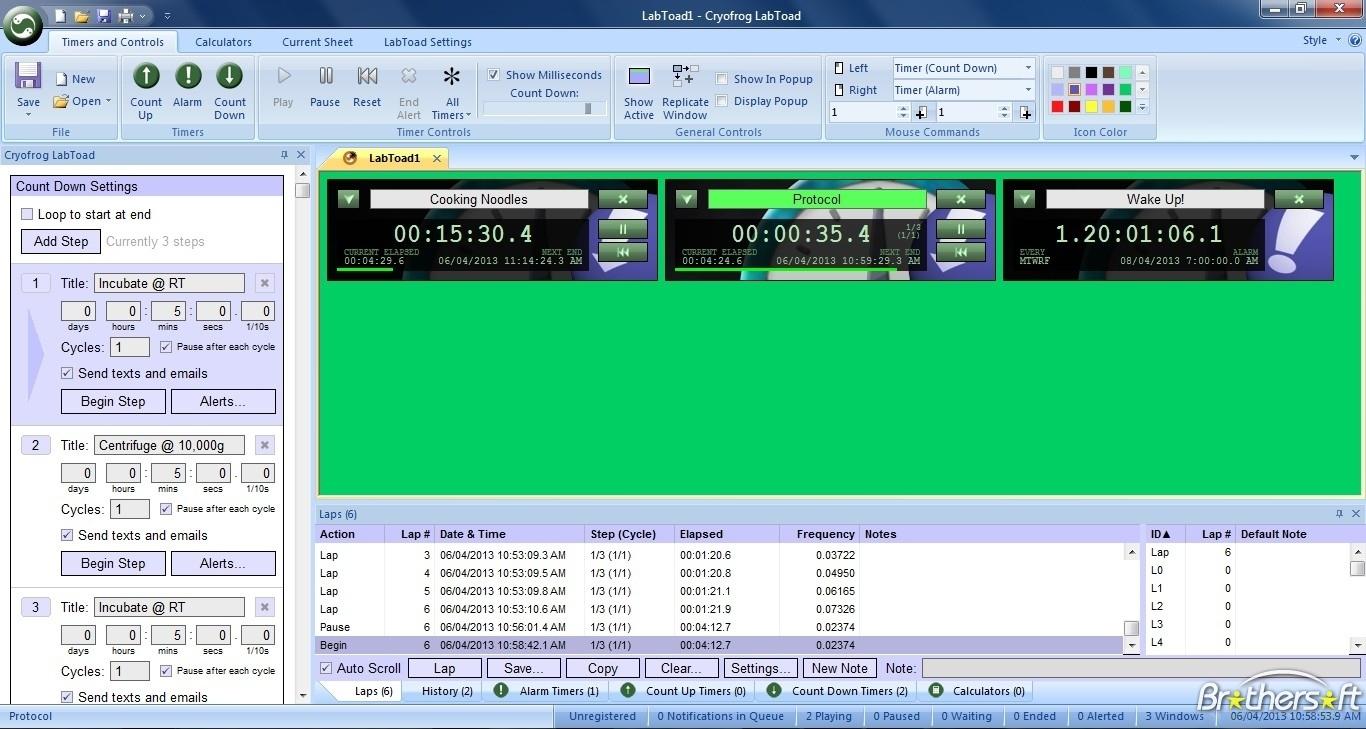Add an Alarm timer from the ribbon

tap(187, 86)
